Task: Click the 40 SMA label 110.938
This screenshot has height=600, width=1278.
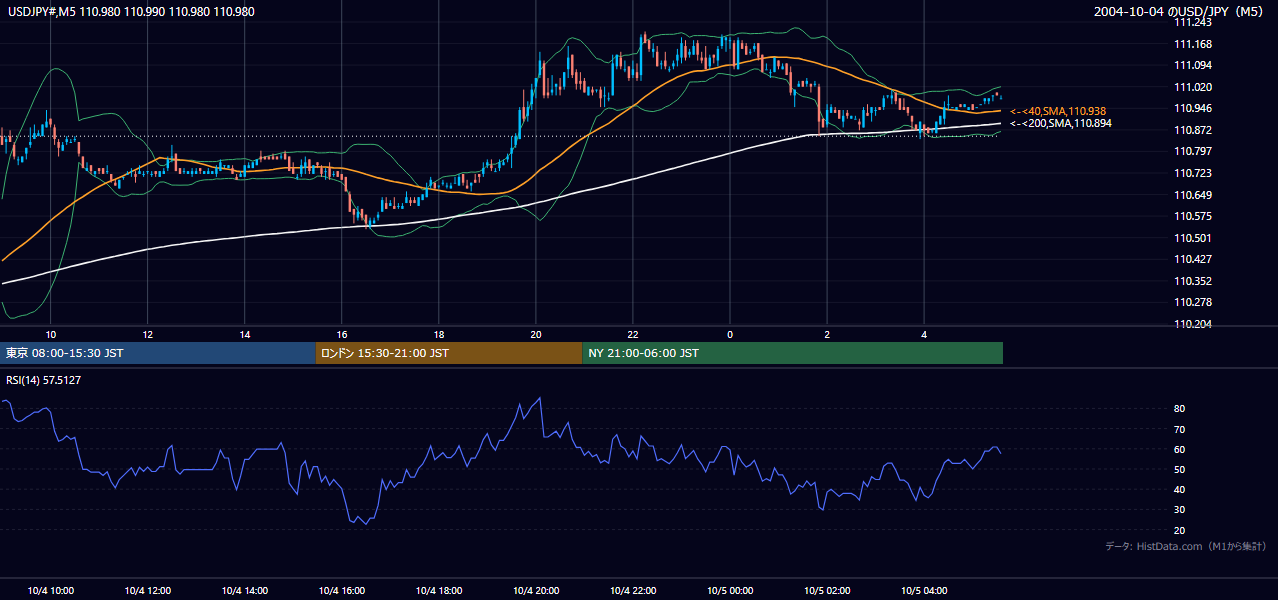Action: pyautogui.click(x=1058, y=111)
